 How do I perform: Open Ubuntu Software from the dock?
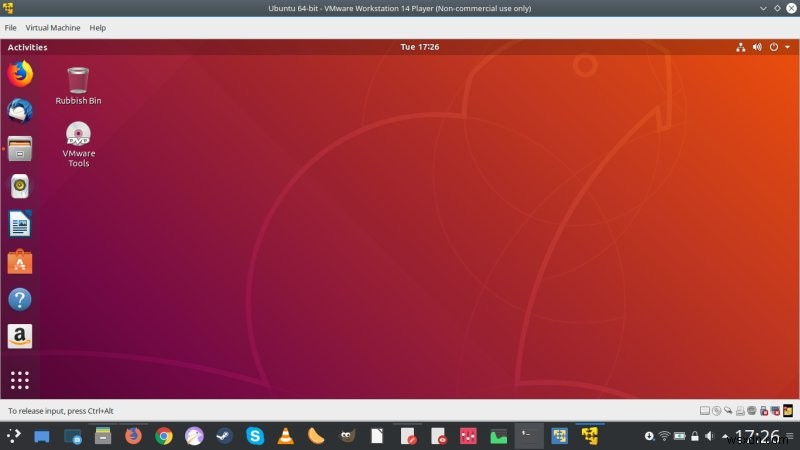pos(20,261)
